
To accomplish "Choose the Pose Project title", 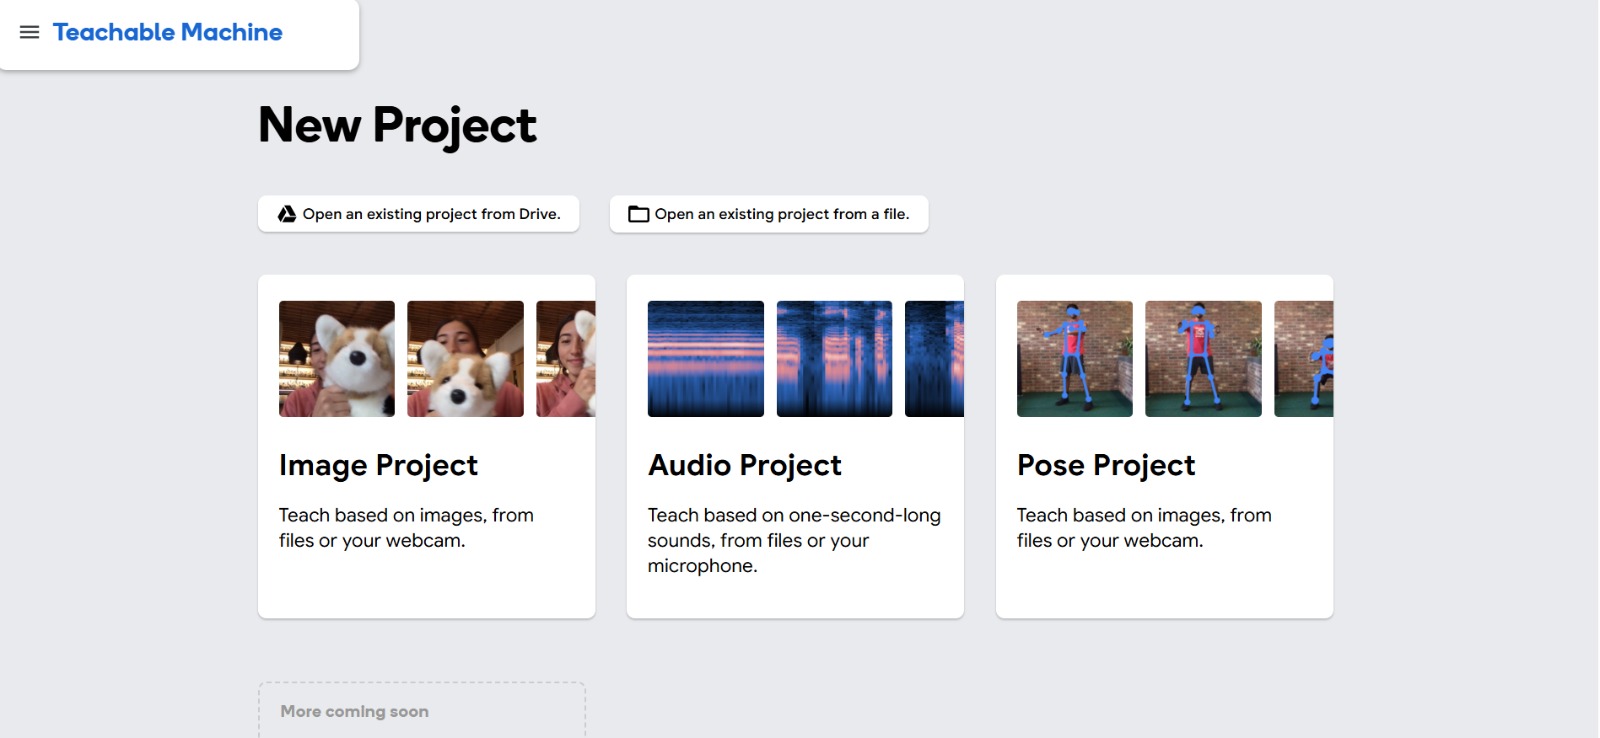I will tap(1106, 465).
